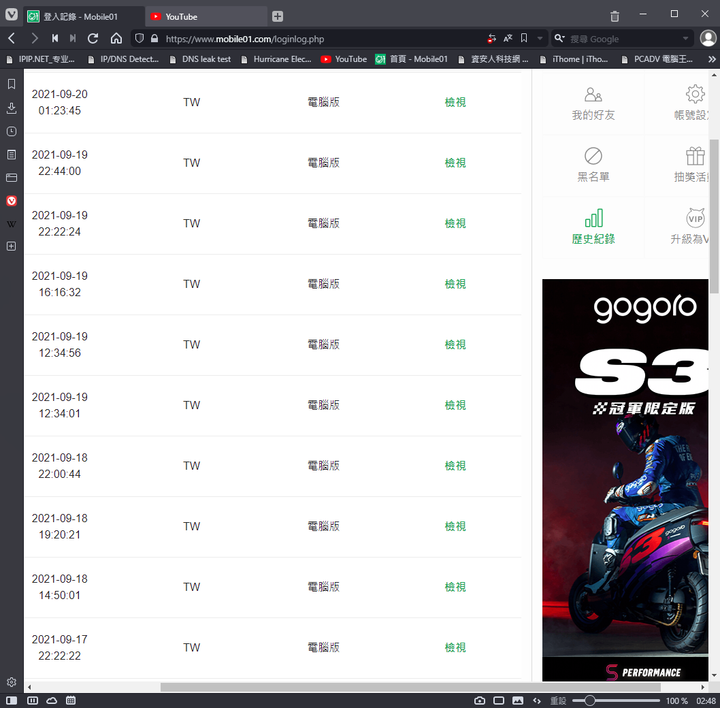Switch to the Mobile01 login record tab
The height and width of the screenshot is (708, 720).
coord(84,17)
